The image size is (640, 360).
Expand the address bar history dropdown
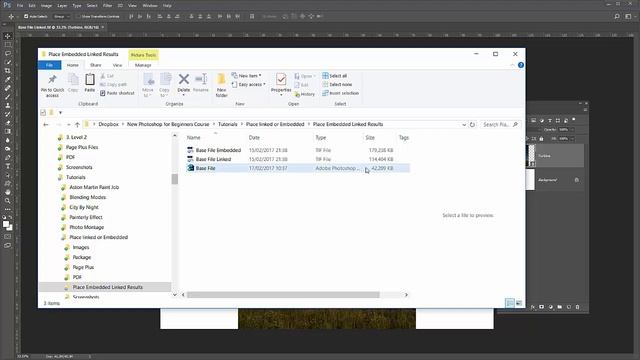click(464, 124)
